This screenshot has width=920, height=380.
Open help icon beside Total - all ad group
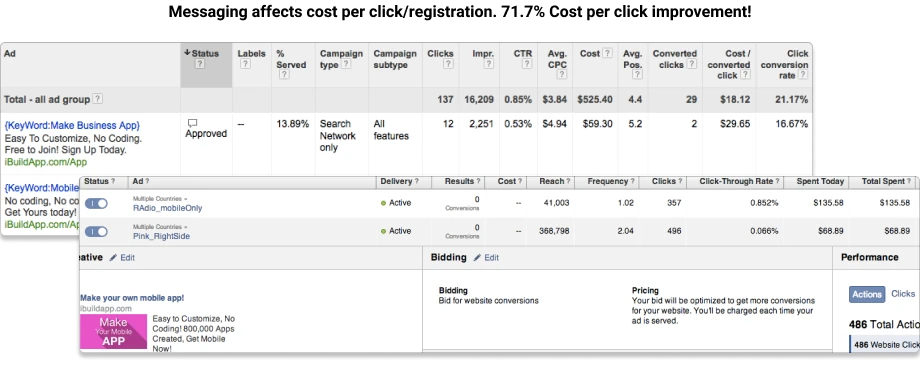click(98, 99)
